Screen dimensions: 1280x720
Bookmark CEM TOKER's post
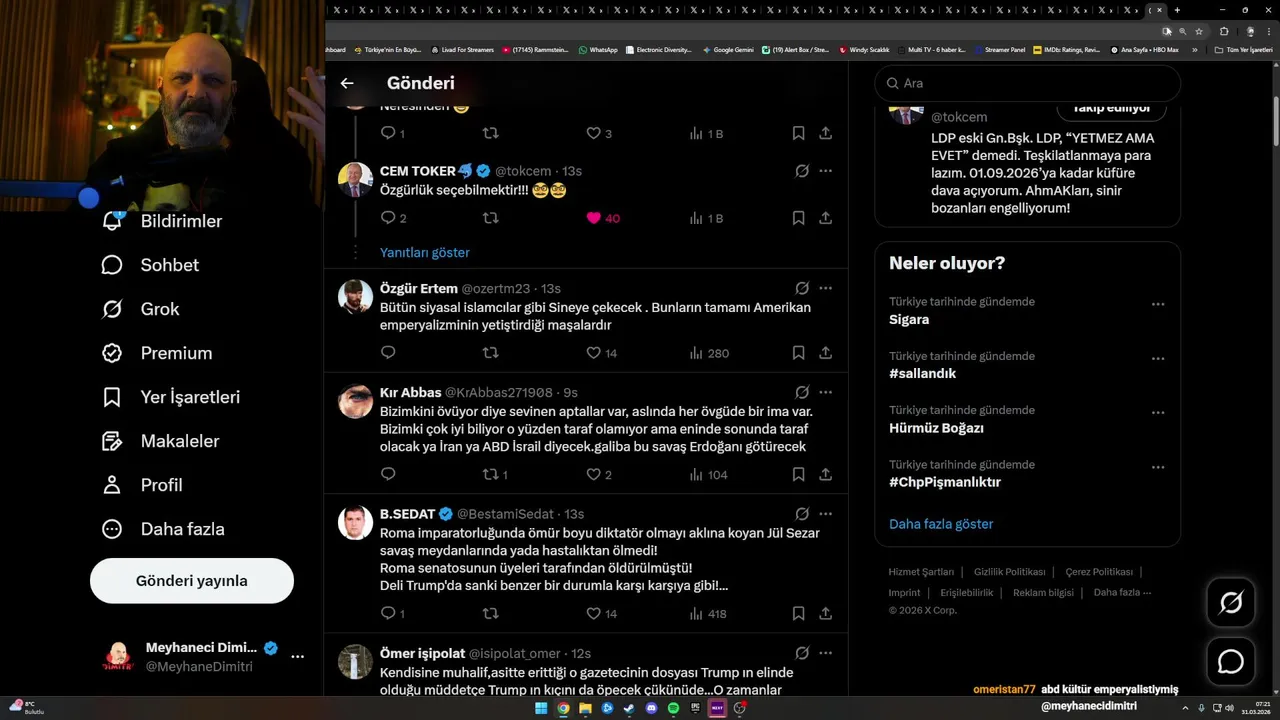[798, 218]
